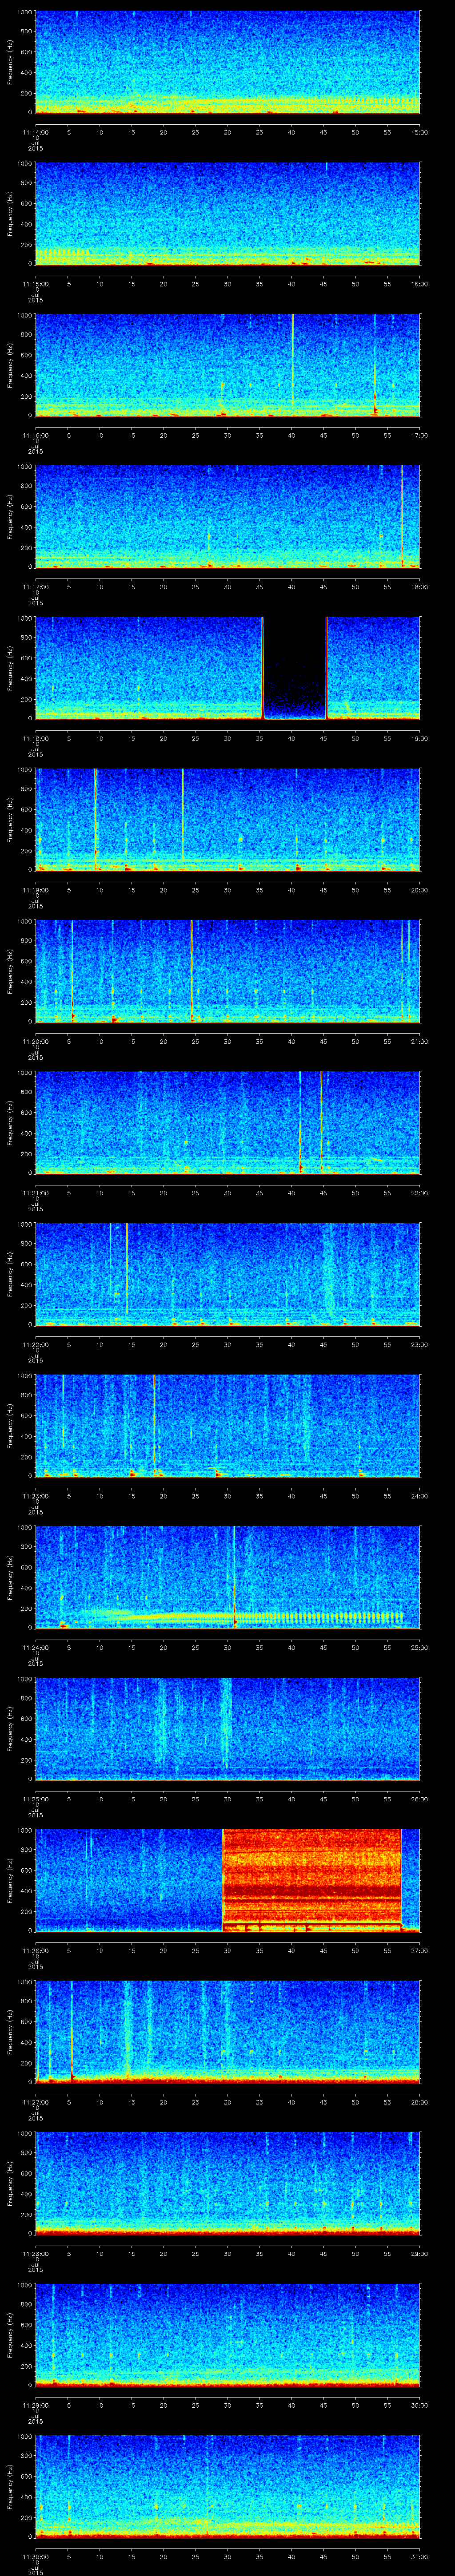This screenshot has height=2576, width=455.
Task: Click the spectrogram panel starting at 11:17:00
Action: click(x=228, y=517)
